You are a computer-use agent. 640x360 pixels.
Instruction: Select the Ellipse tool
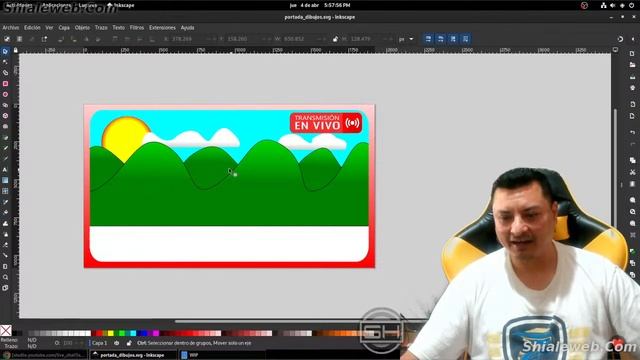(x=5, y=94)
